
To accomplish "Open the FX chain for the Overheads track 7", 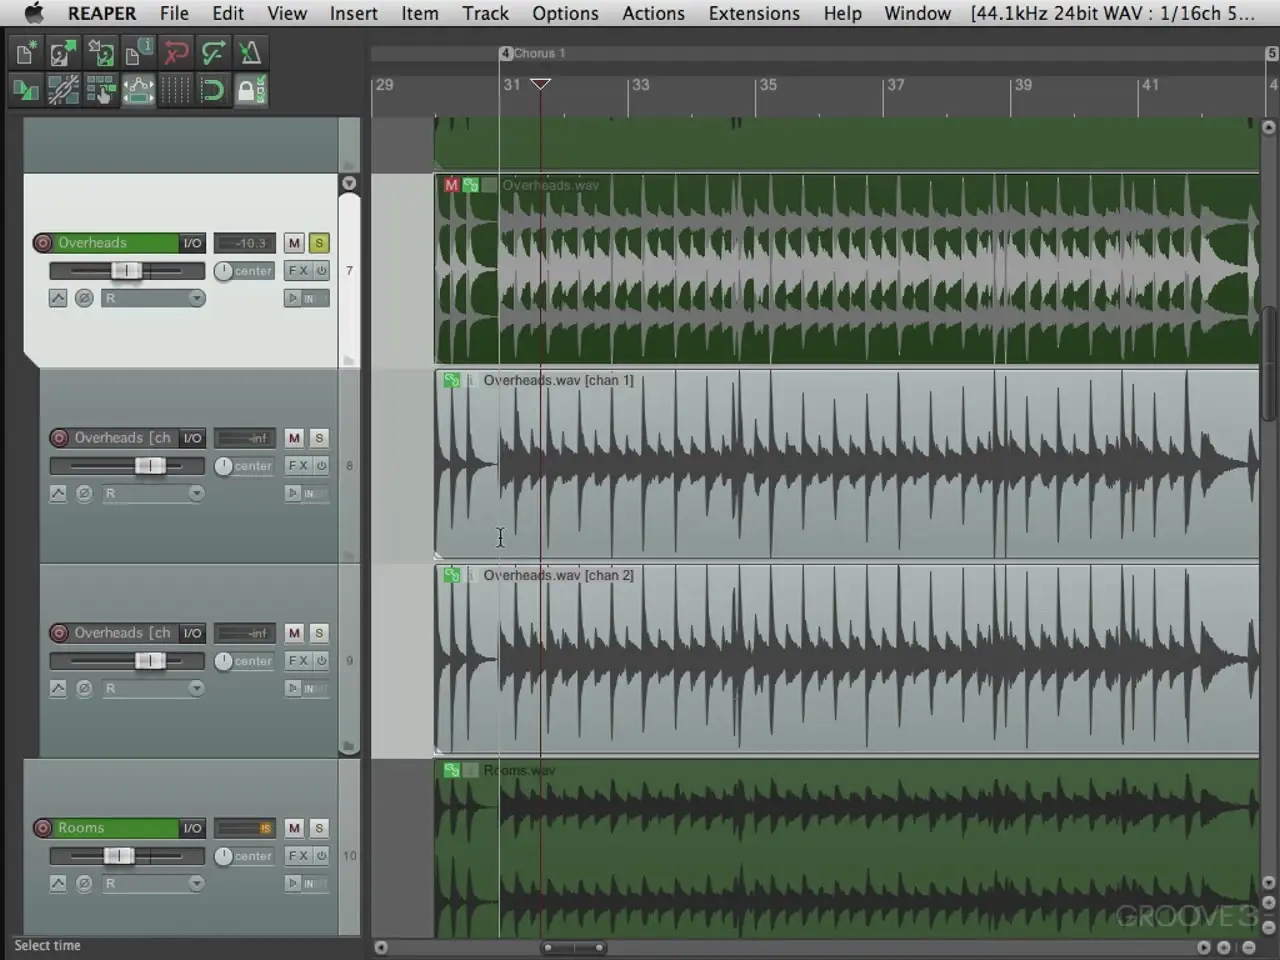I will tap(298, 271).
